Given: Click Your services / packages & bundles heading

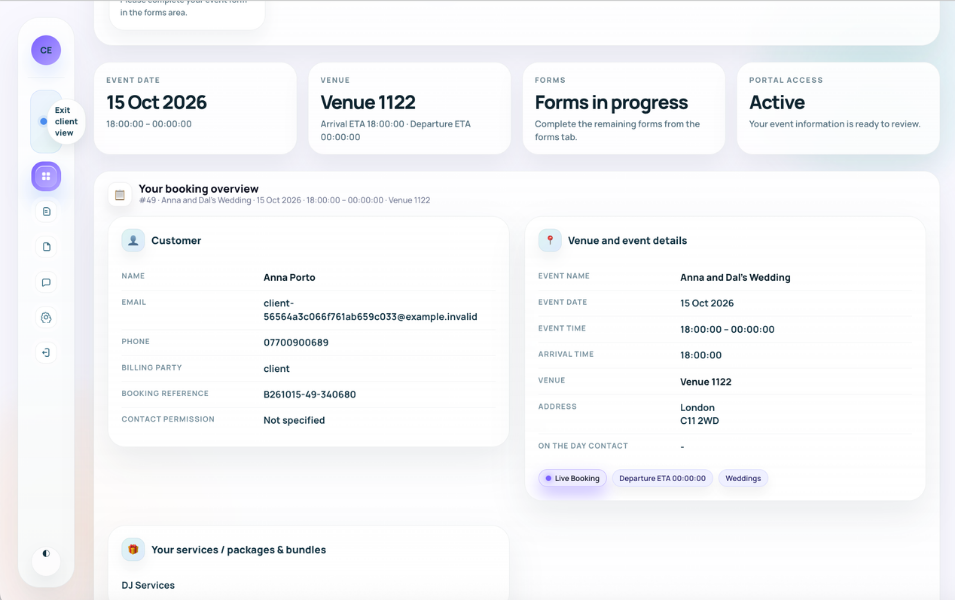Looking at the screenshot, I should (x=239, y=550).
